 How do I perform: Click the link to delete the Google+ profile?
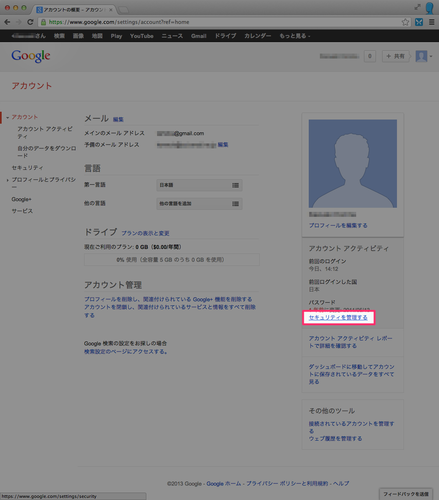[168, 299]
